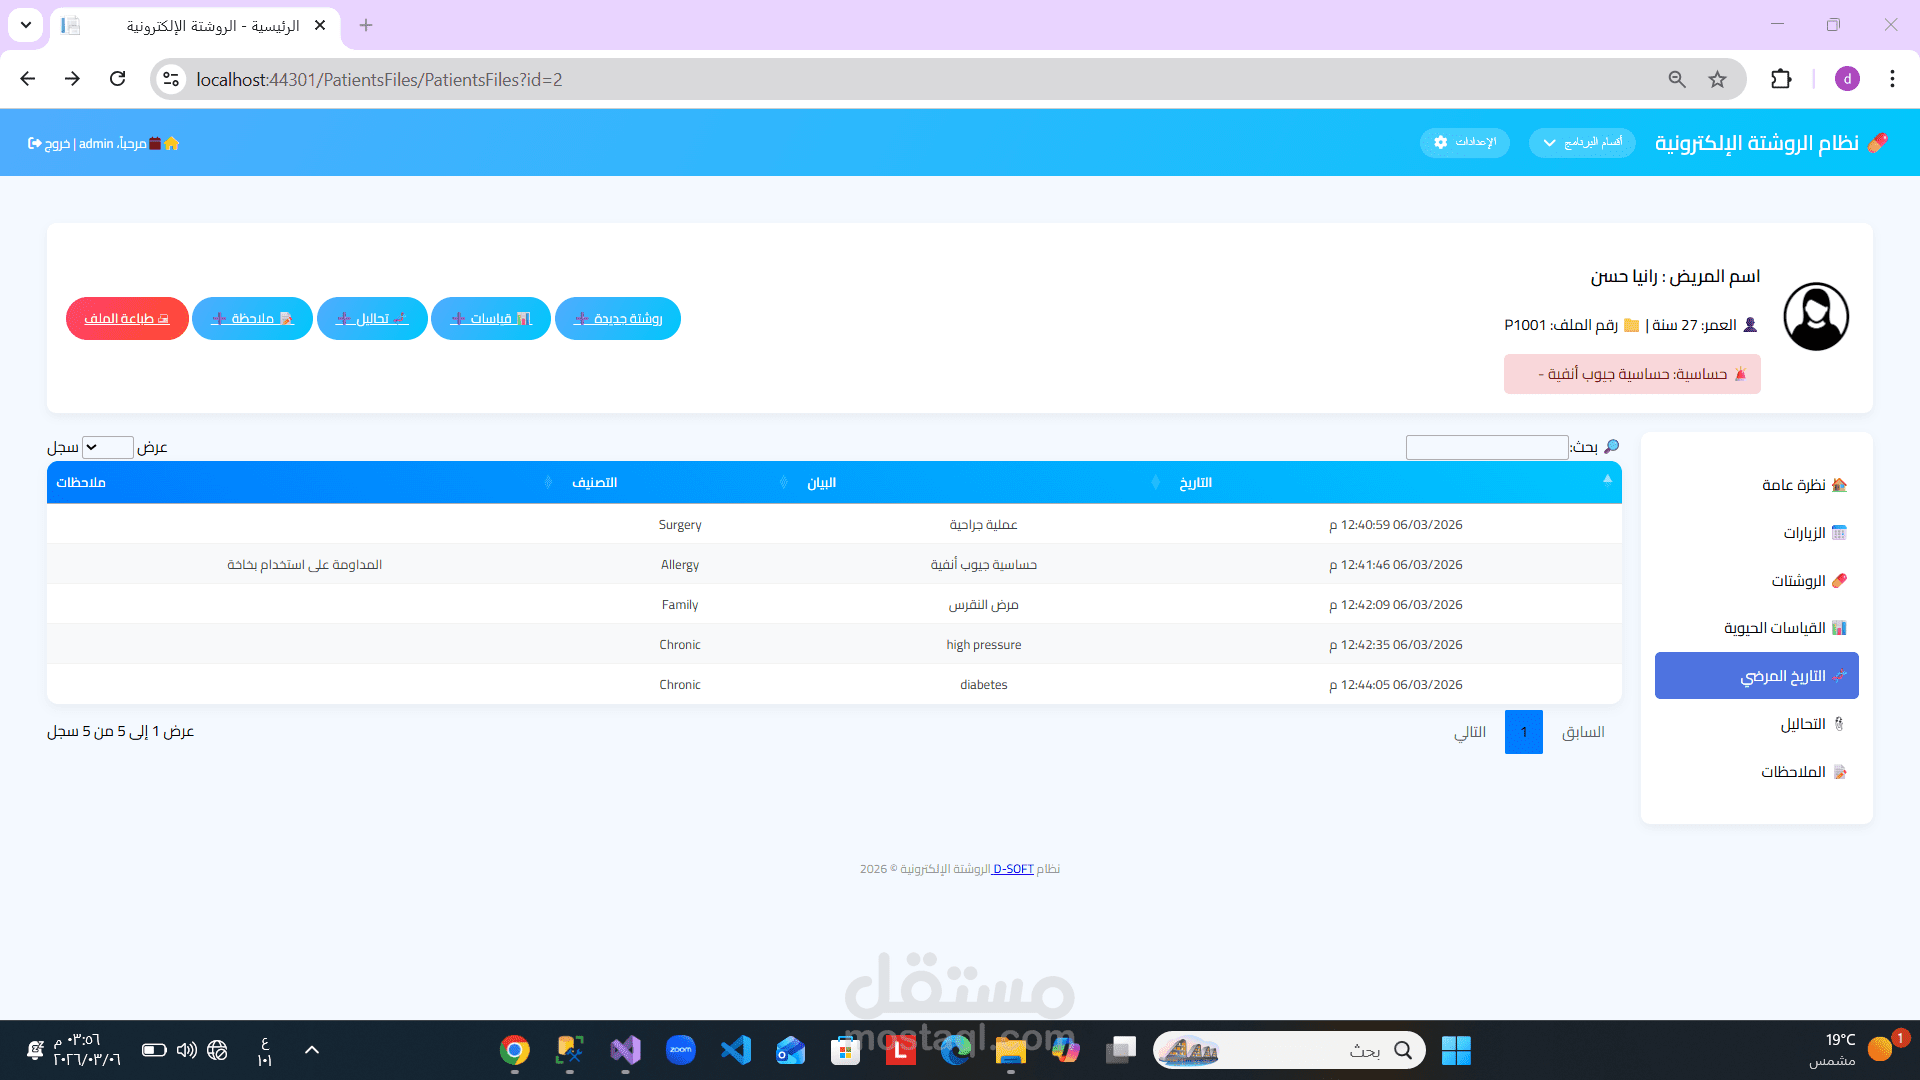Click روشتة جديدة new prescription button
This screenshot has height=1080, width=1920.
[618, 318]
